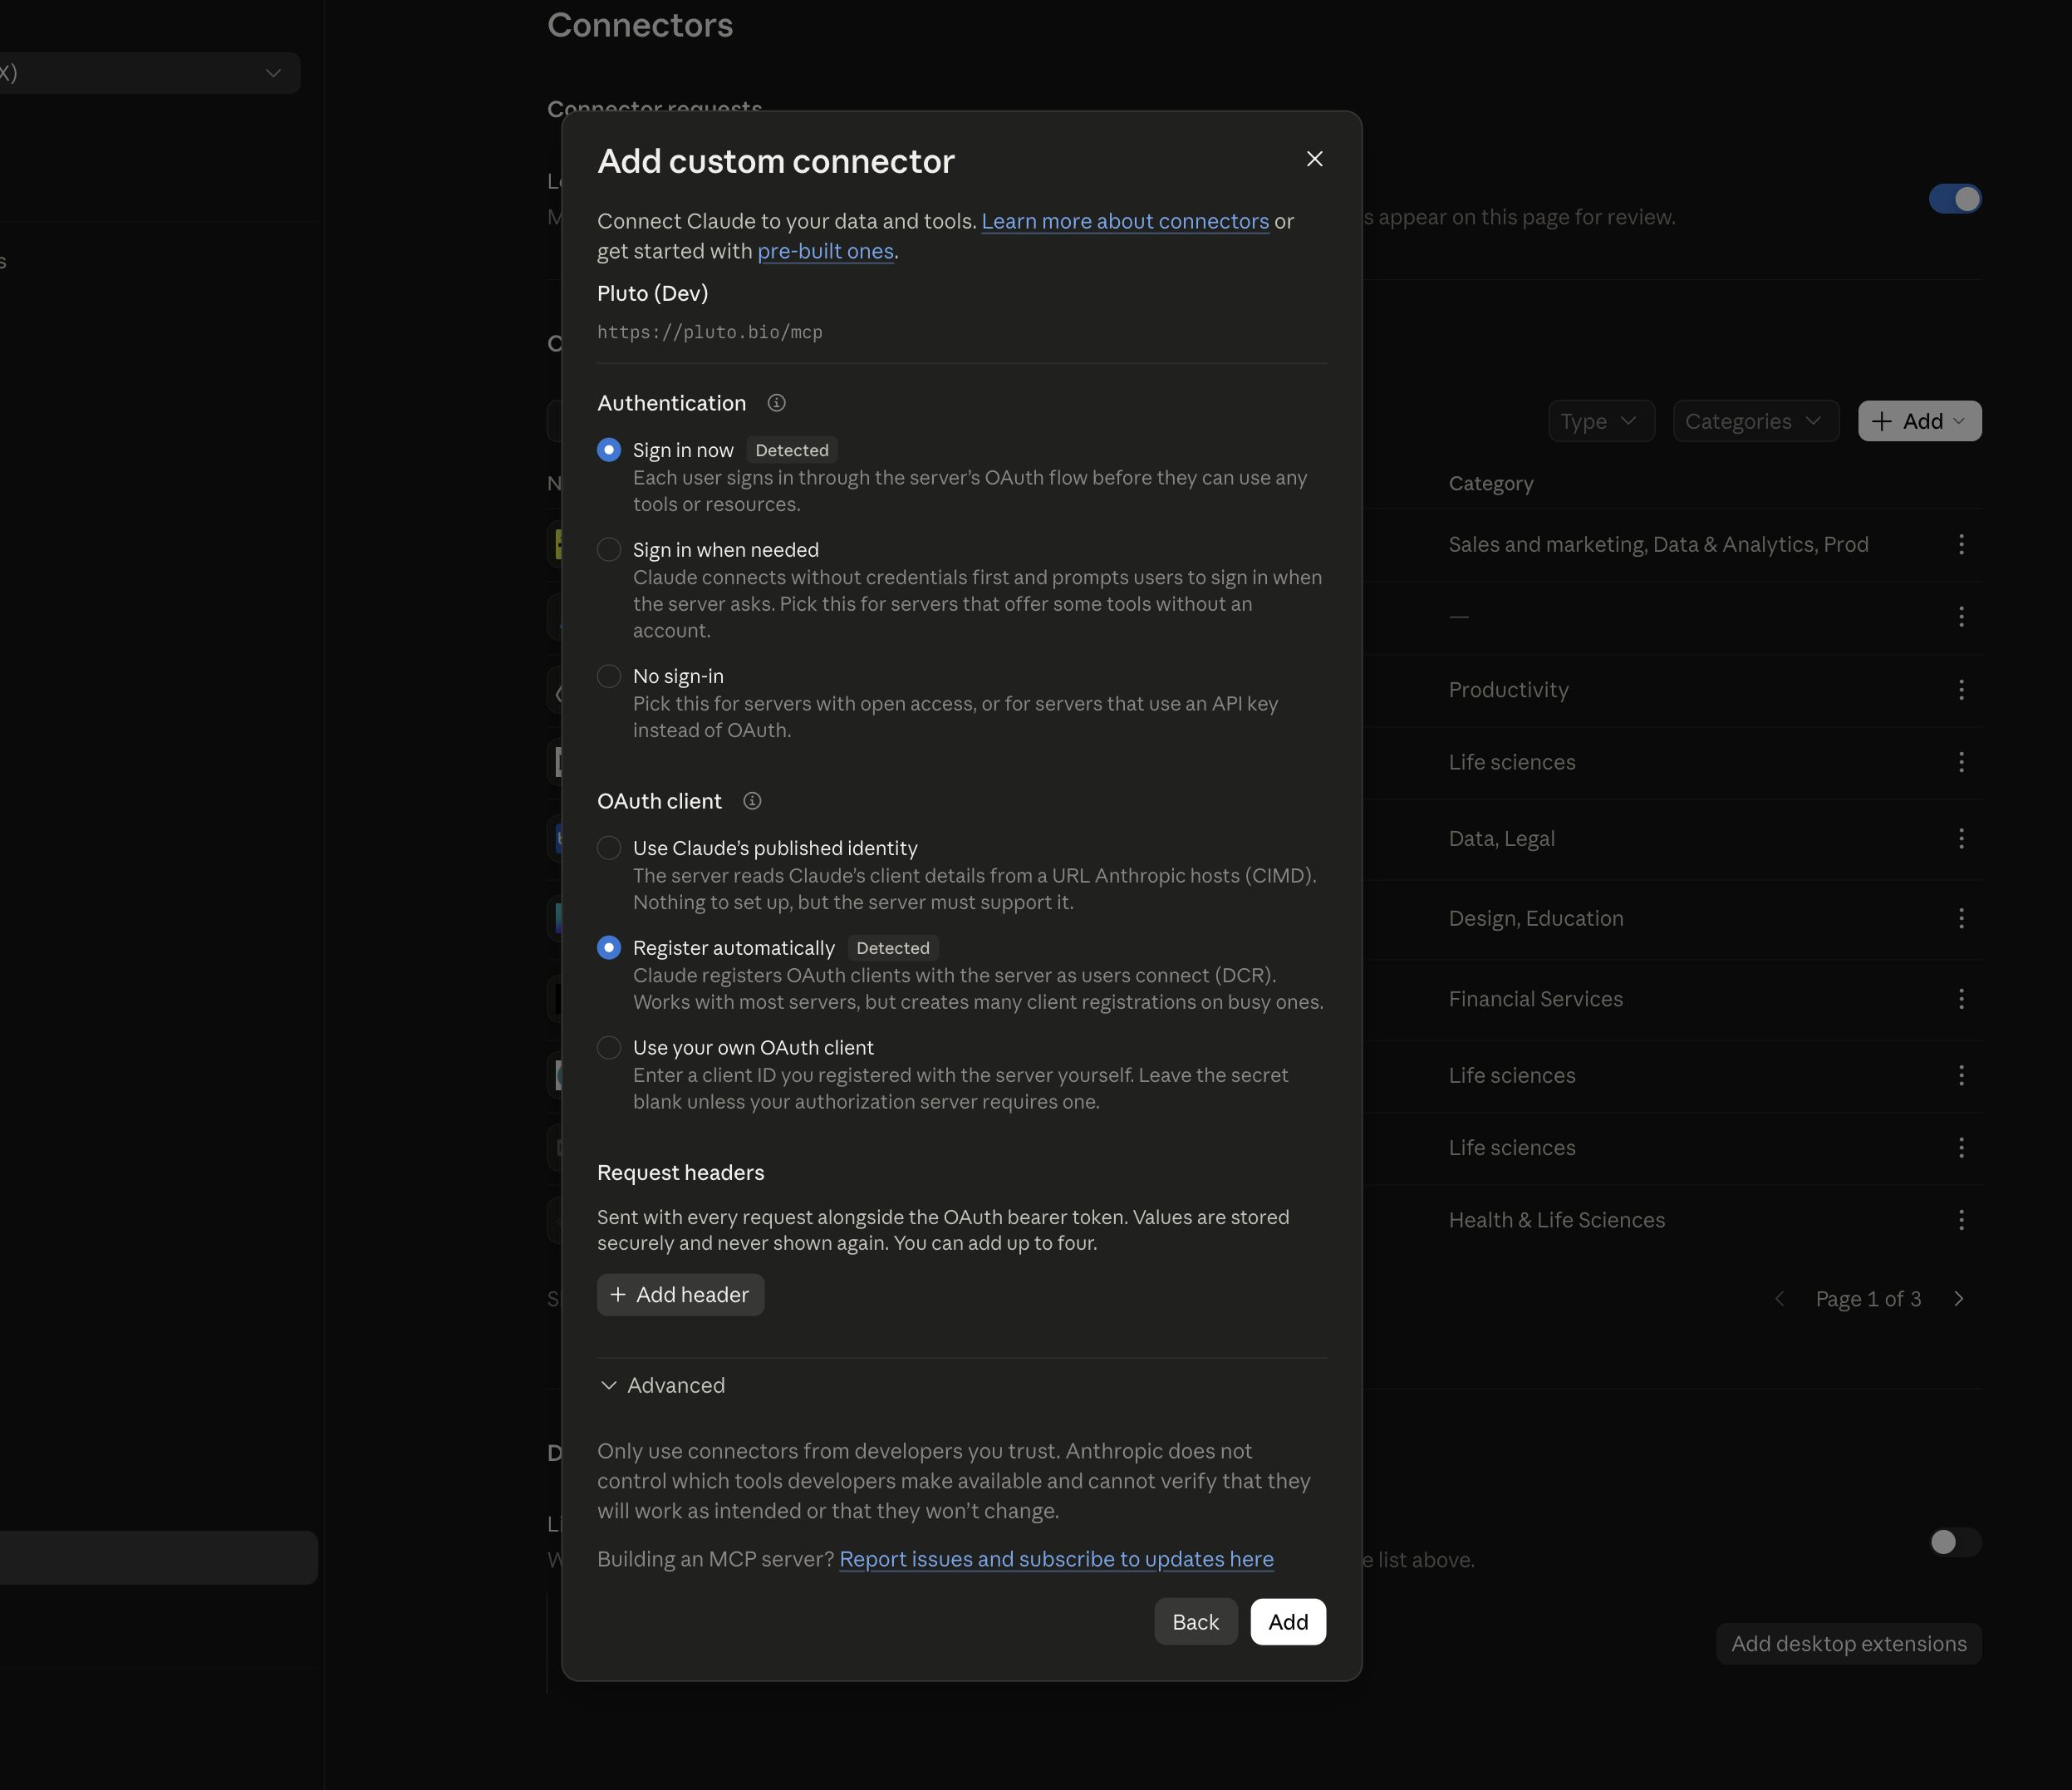Image resolution: width=2072 pixels, height=1790 pixels.
Task: Click the Category column header
Action: (x=1490, y=483)
